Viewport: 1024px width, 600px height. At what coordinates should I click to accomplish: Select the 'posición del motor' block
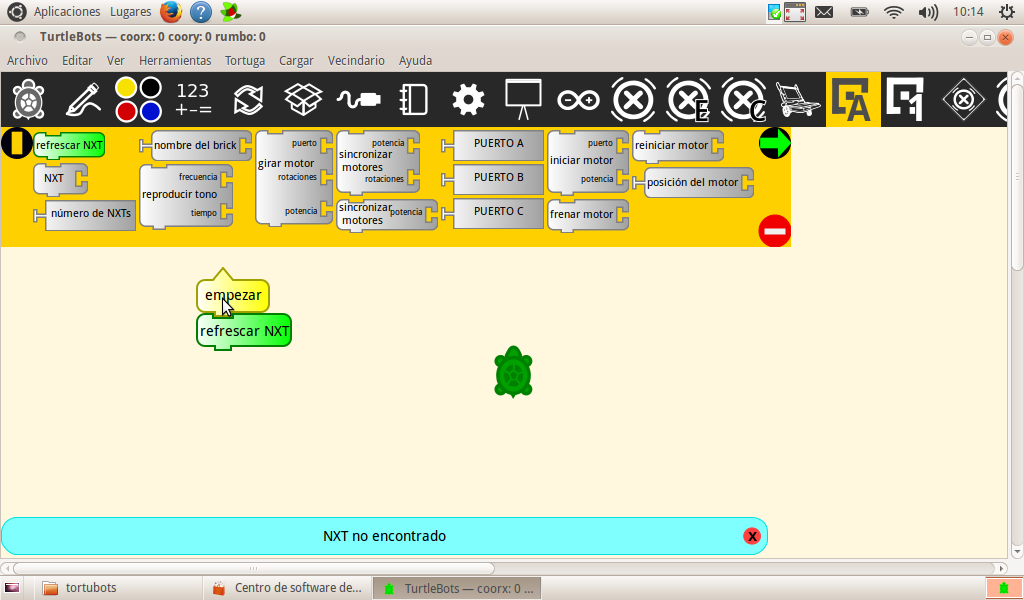tap(693, 183)
